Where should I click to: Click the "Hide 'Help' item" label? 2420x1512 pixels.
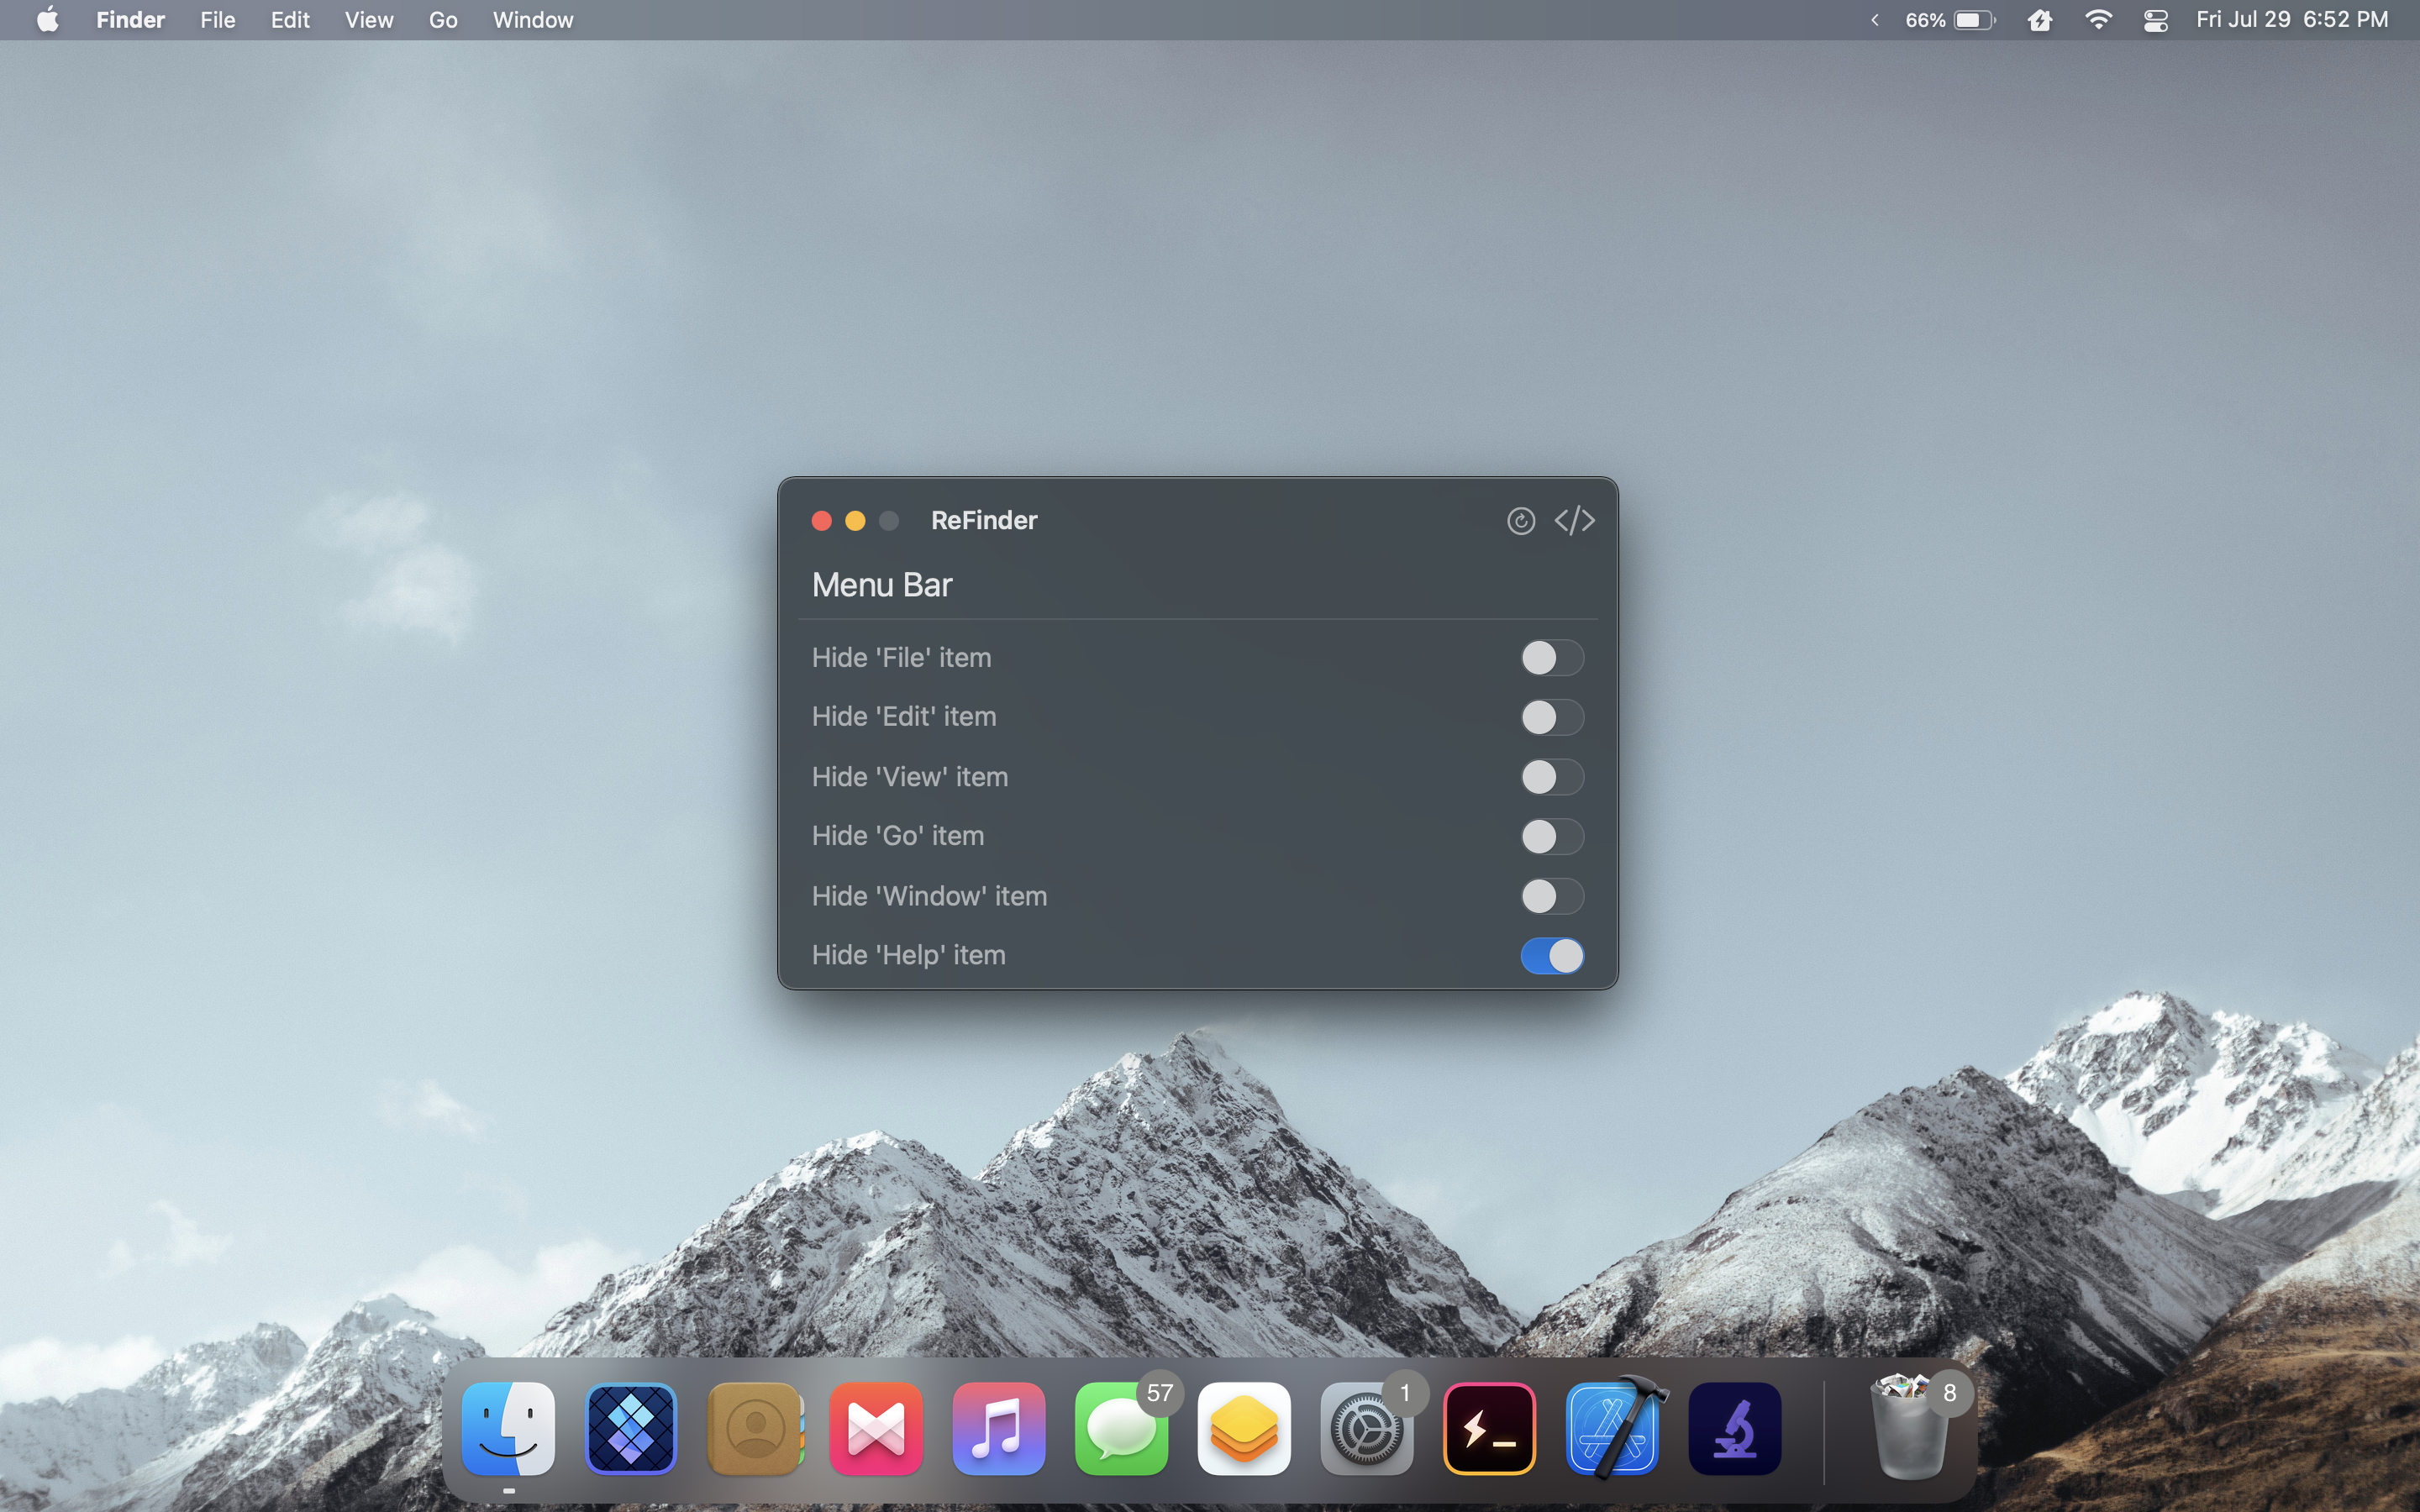909,955
